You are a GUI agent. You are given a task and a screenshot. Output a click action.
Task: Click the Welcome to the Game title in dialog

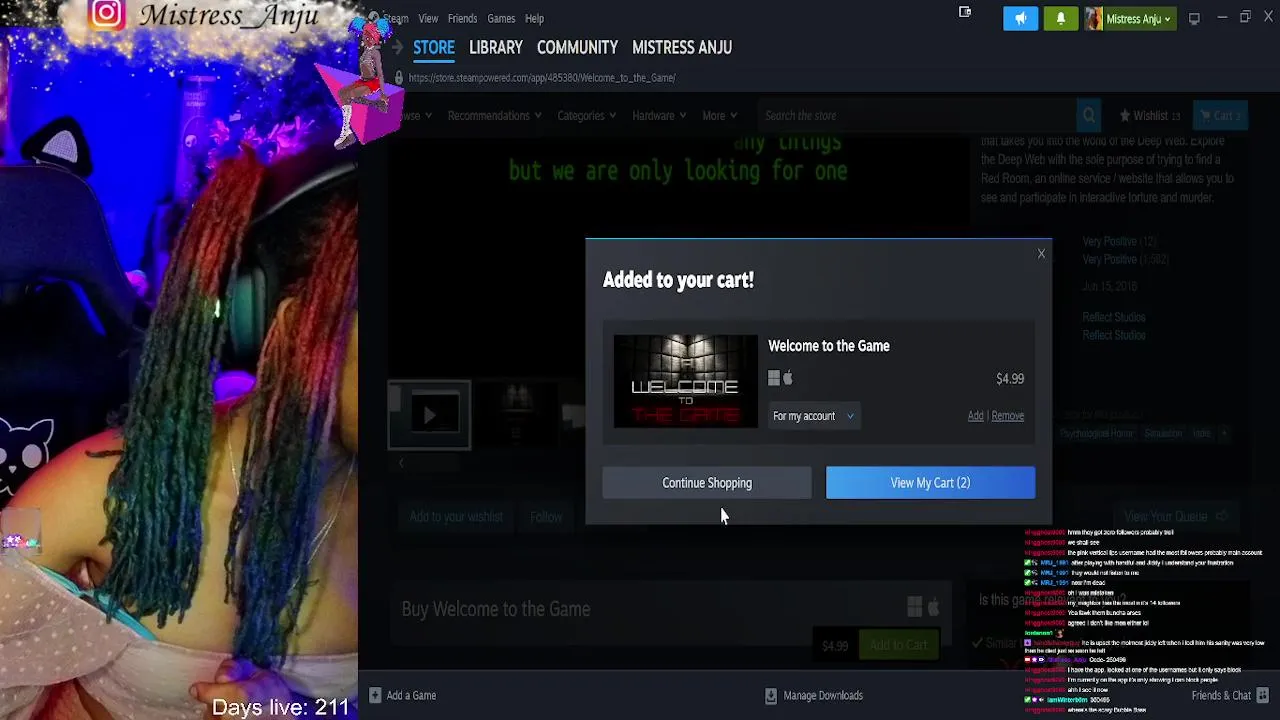(x=828, y=346)
